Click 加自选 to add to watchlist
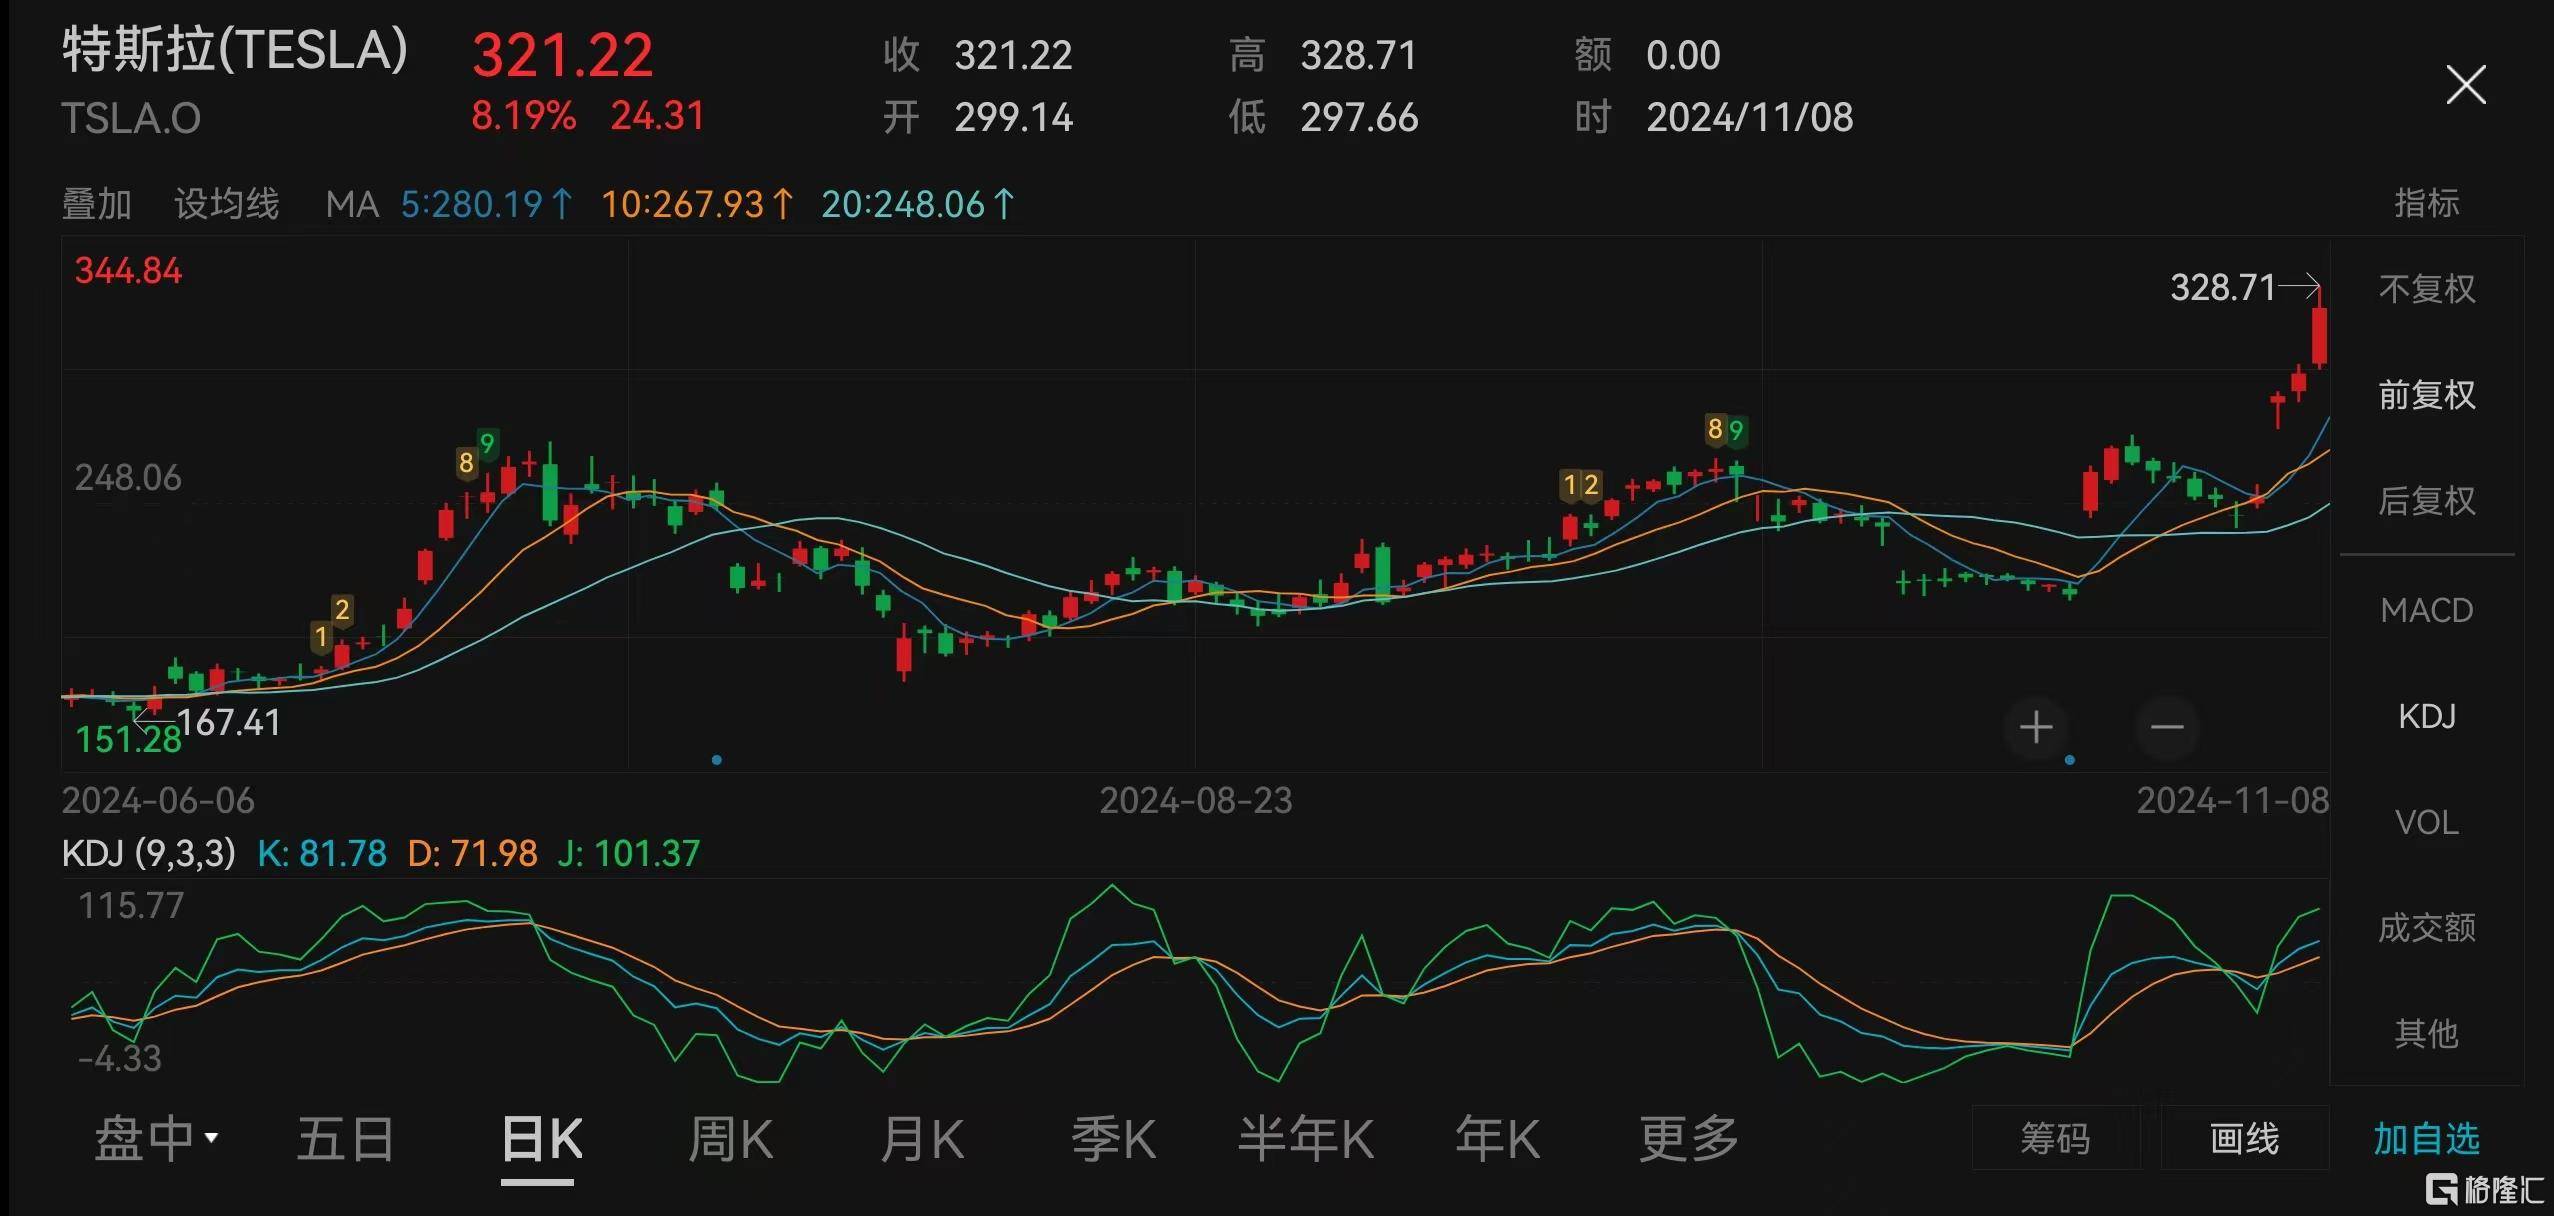The width and height of the screenshot is (2554, 1216). 2423,1138
